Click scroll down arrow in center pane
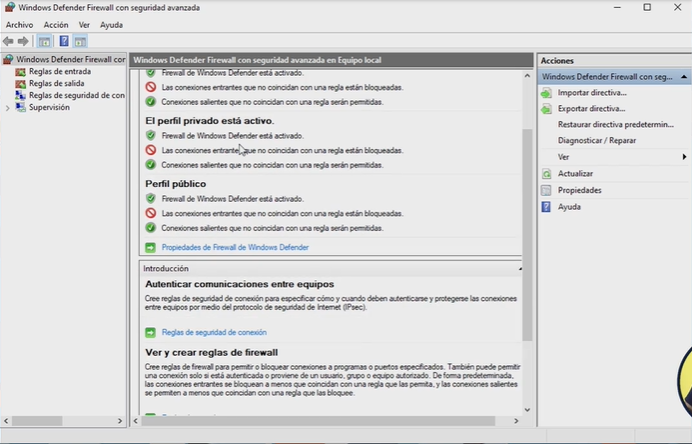The width and height of the screenshot is (692, 444). (527, 410)
